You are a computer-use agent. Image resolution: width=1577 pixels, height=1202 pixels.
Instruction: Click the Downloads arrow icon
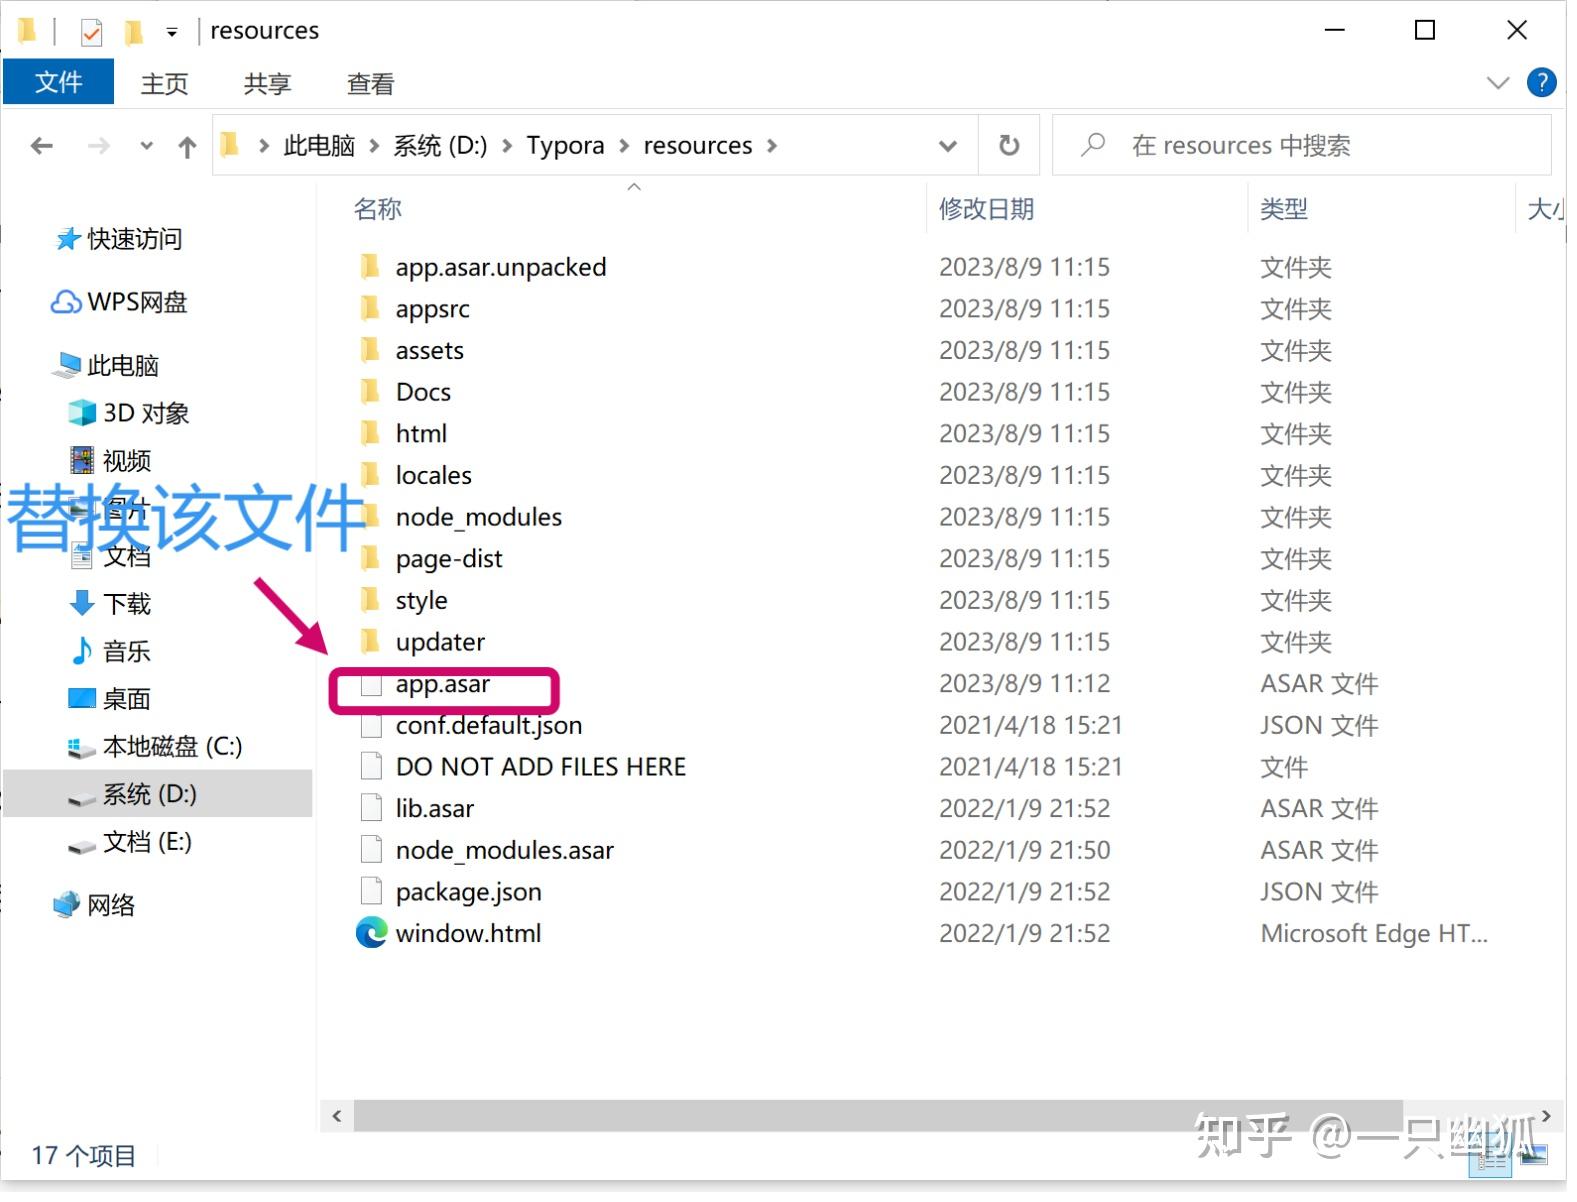click(82, 603)
